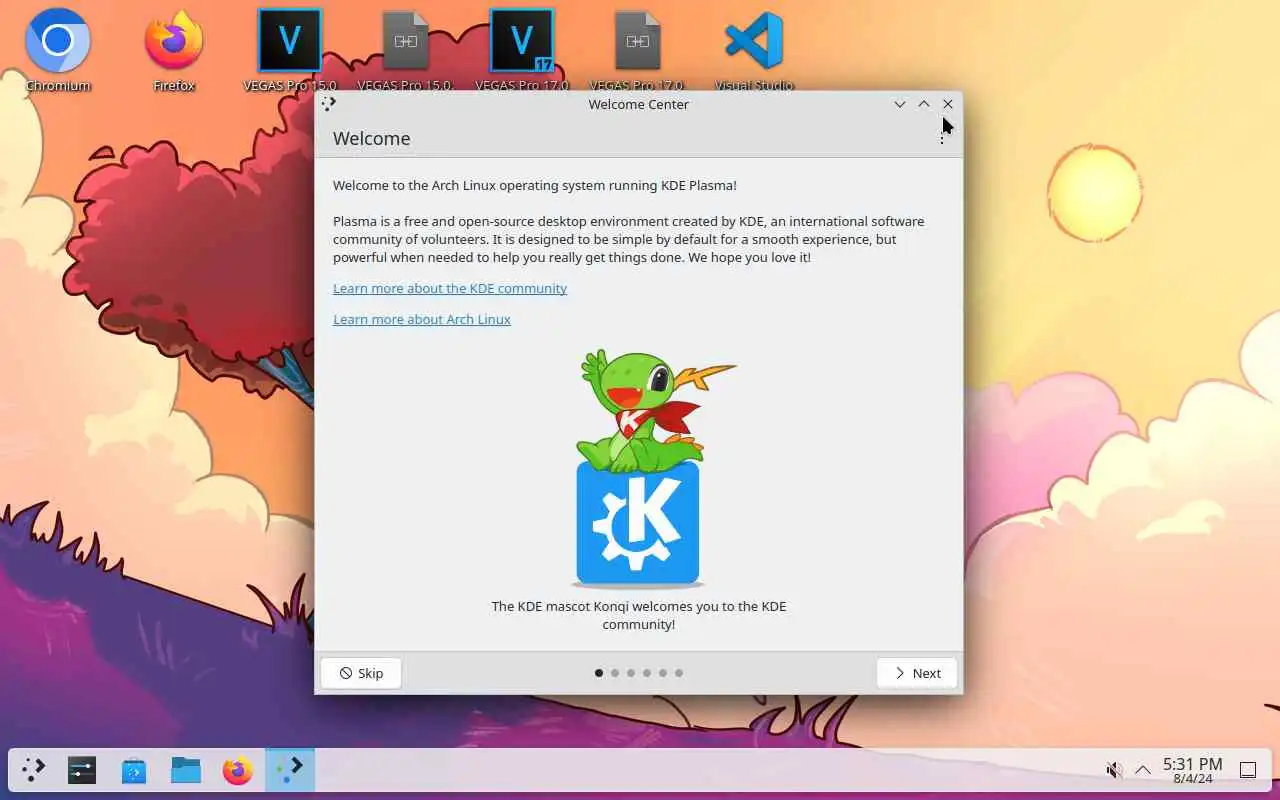This screenshot has height=800, width=1280.
Task: Open System Settings from the taskbar
Action: click(x=82, y=770)
